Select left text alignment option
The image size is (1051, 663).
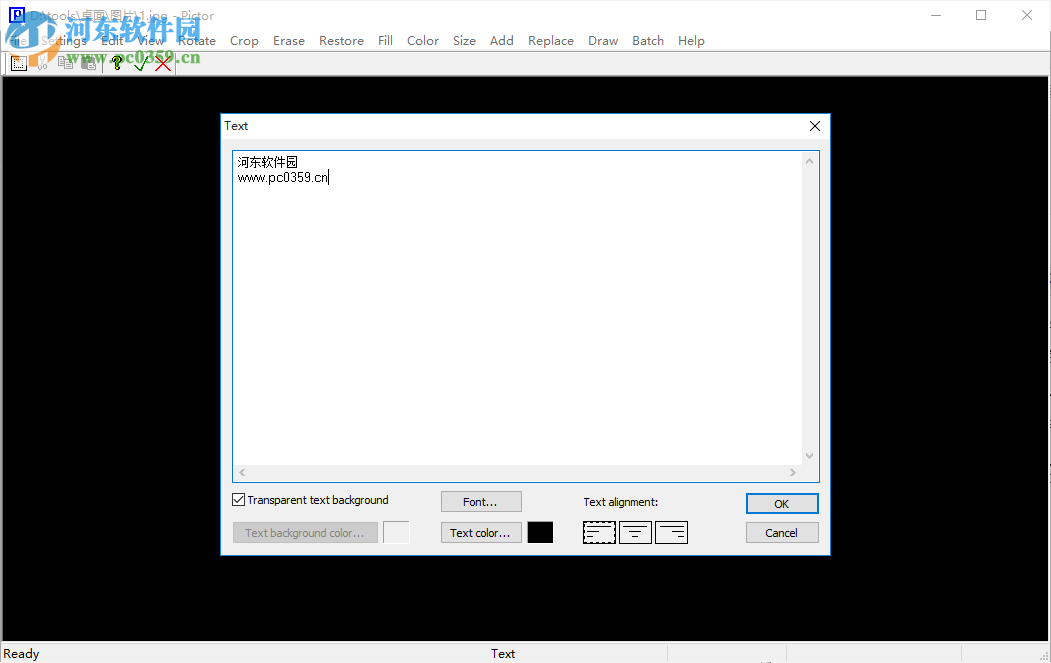[x=599, y=532]
